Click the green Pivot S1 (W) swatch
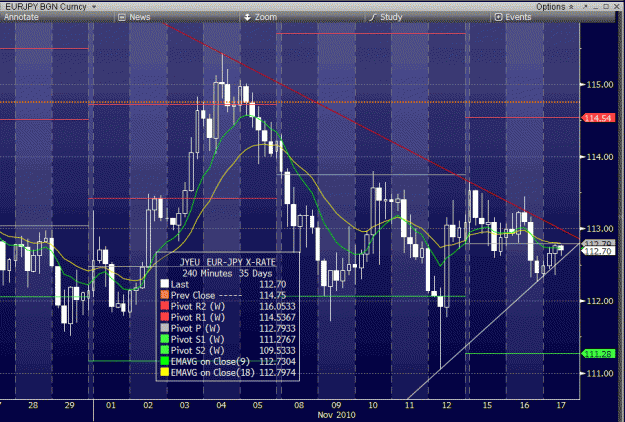 (x=165, y=340)
